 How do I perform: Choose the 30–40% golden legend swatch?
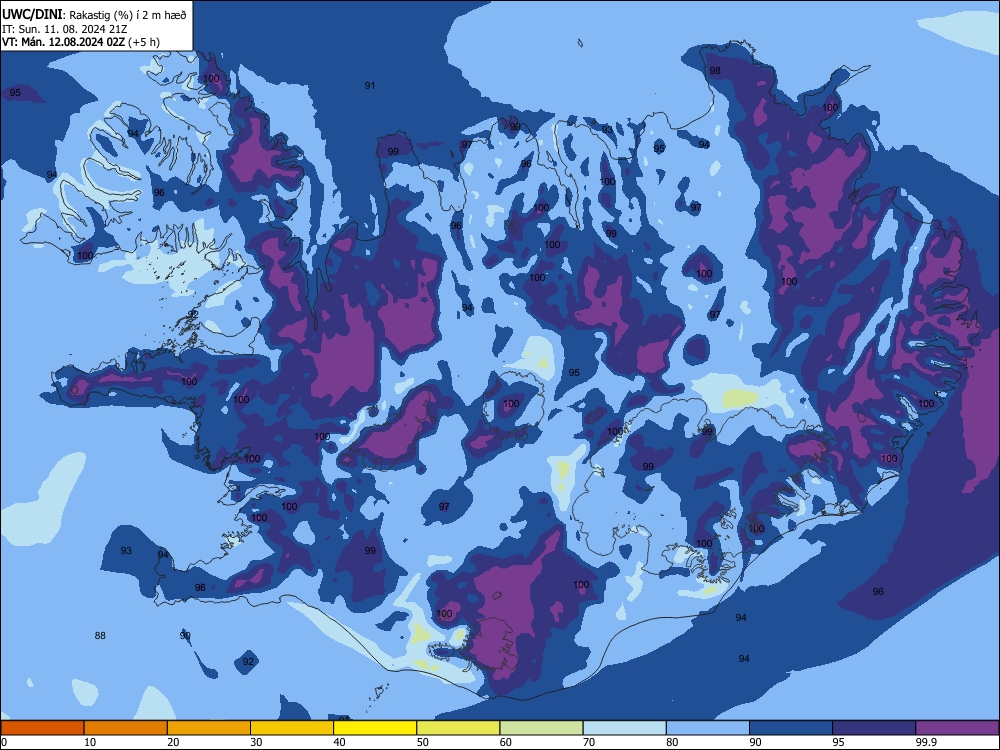tap(292, 728)
